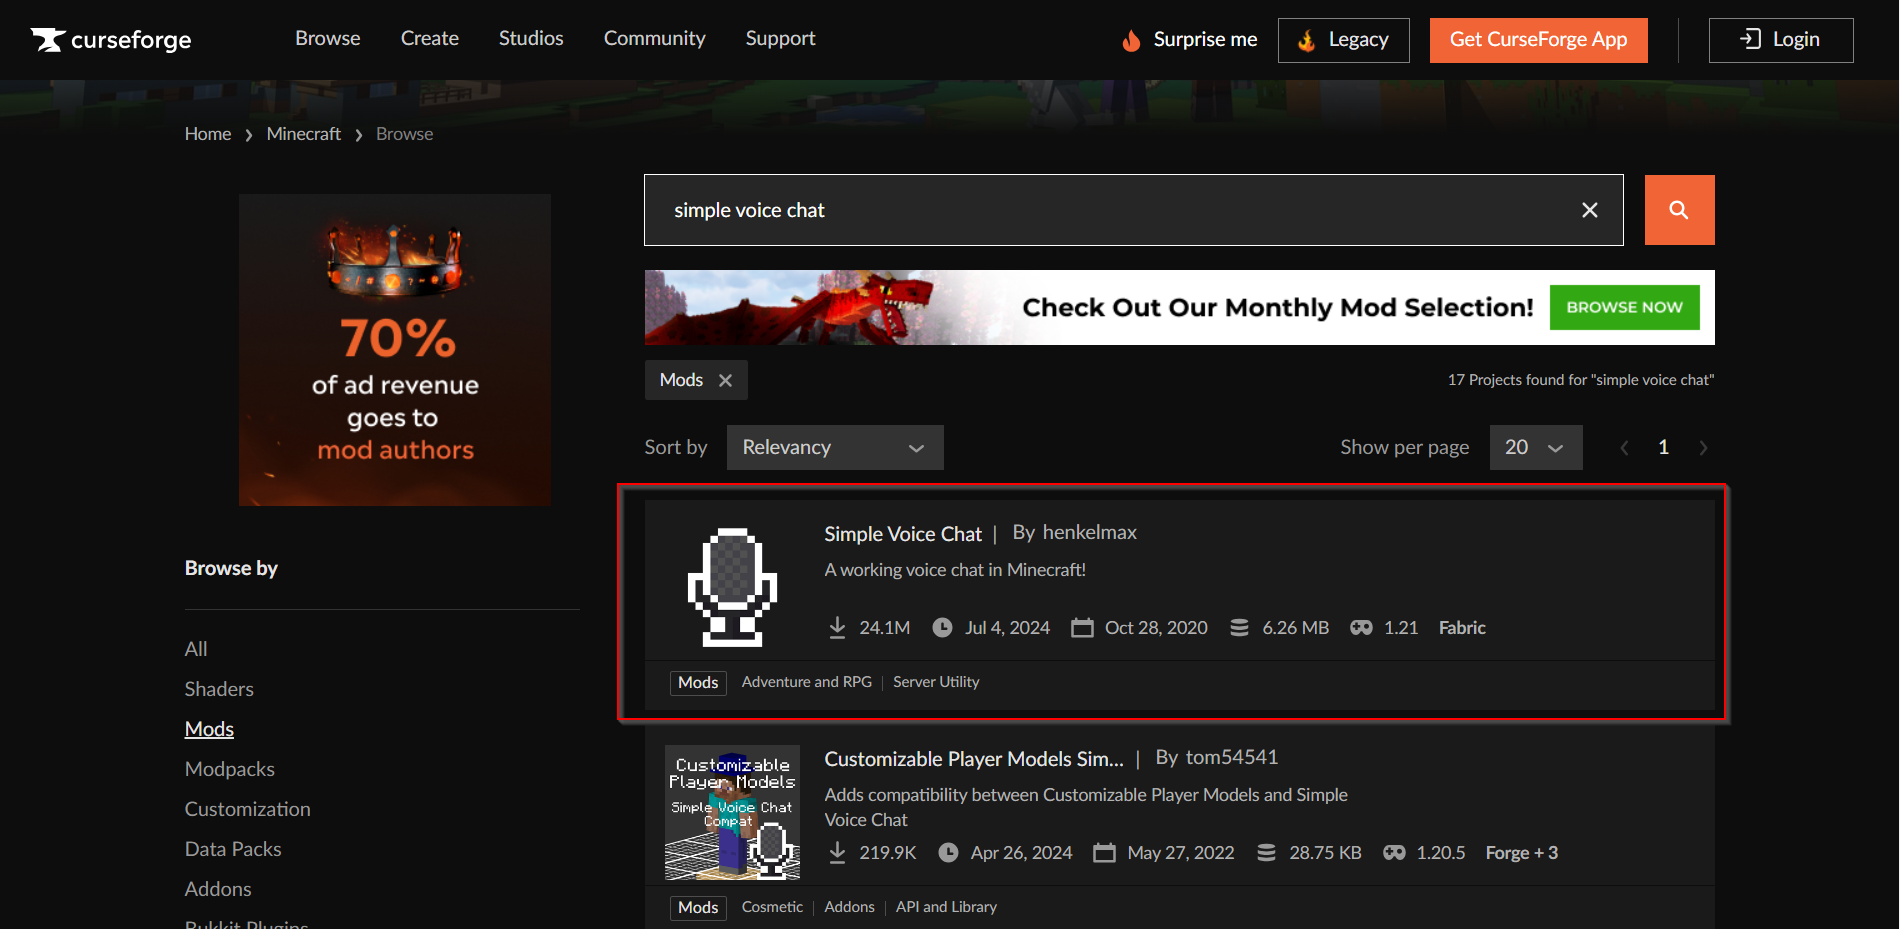Click Browse in the breadcrumb
Viewport: 1900px width, 929px height.
tap(405, 134)
